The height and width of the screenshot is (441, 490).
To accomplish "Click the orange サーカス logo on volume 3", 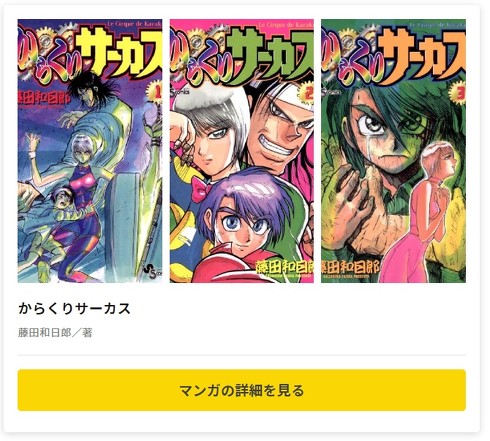I will pyautogui.click(x=423, y=52).
